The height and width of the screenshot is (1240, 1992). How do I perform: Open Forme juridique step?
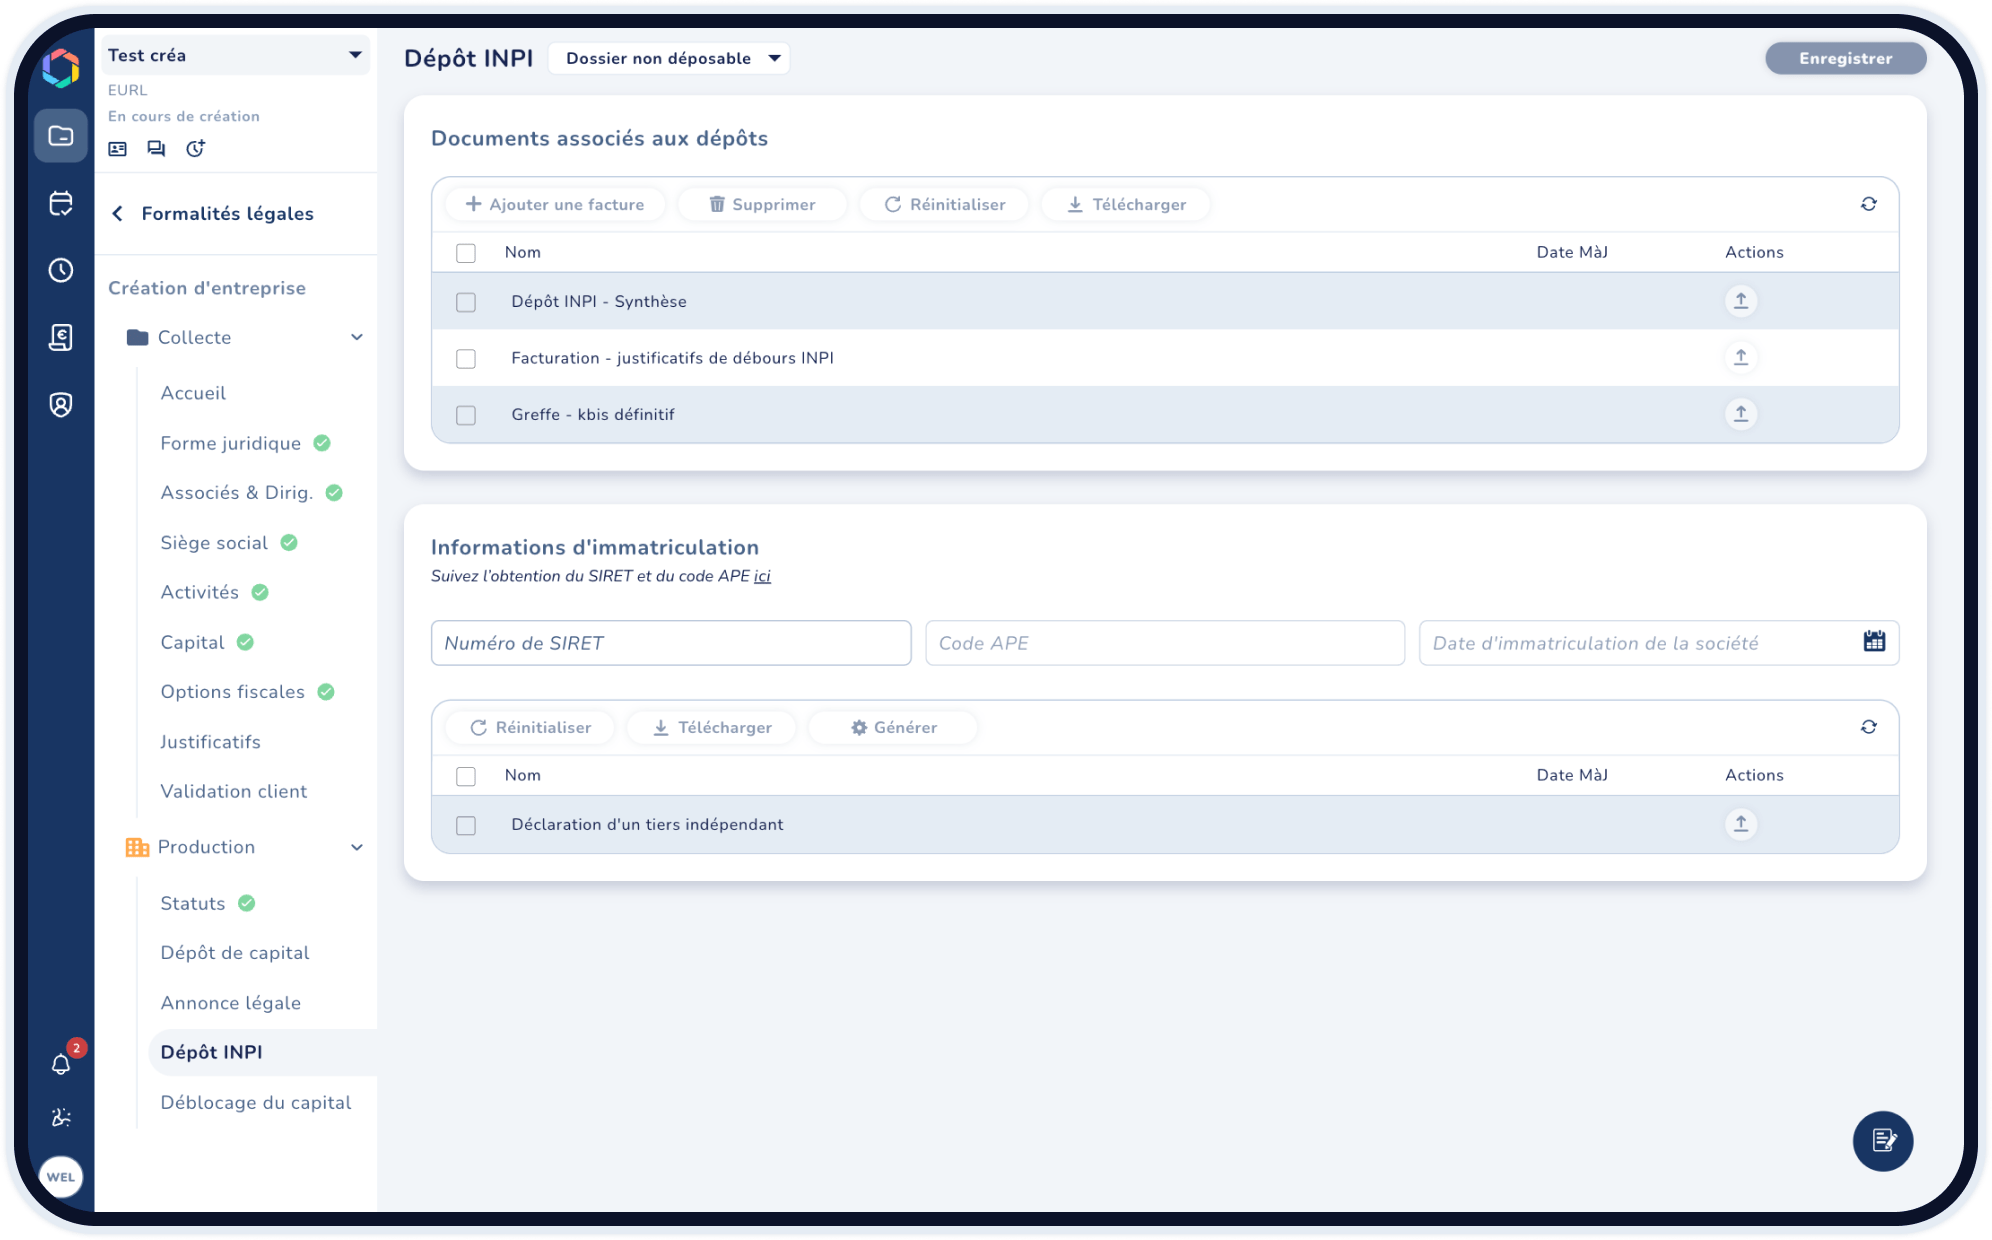click(x=230, y=443)
